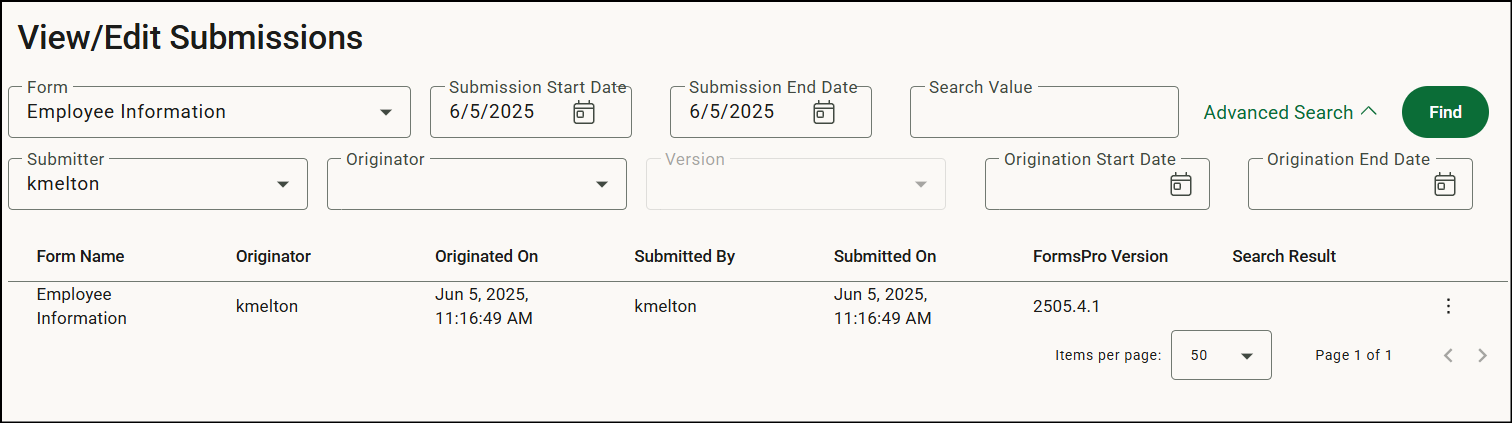This screenshot has width=1512, height=423.
Task: Click the green Find button
Action: pos(1445,112)
